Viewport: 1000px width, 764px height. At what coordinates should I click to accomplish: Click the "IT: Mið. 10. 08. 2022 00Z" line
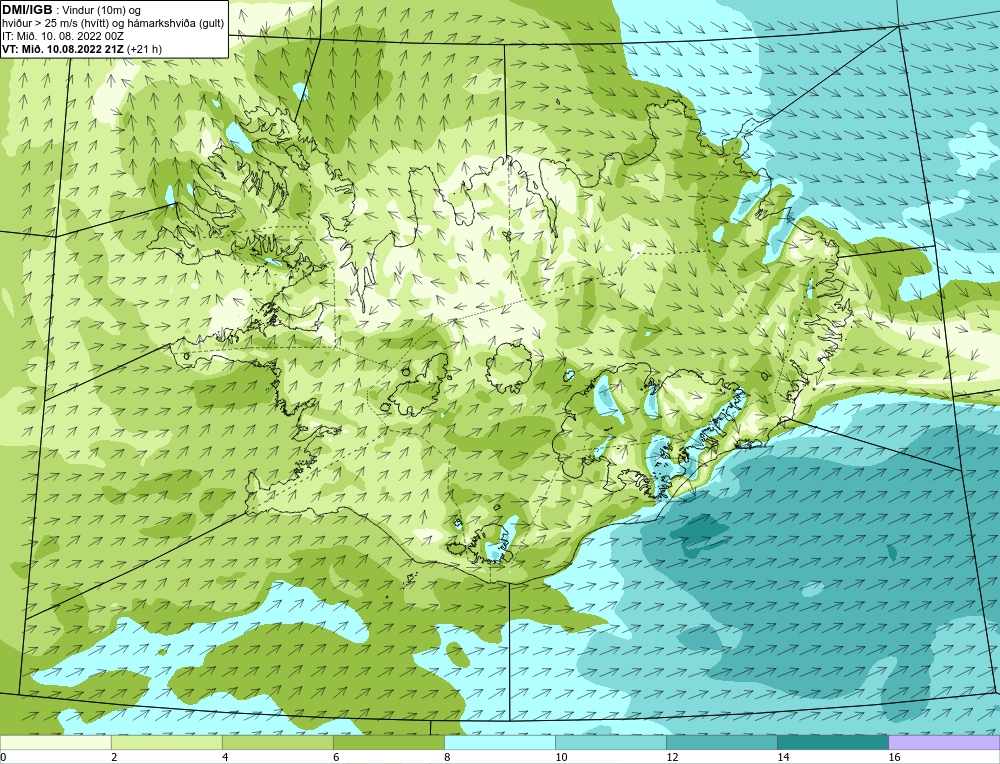tap(62, 36)
